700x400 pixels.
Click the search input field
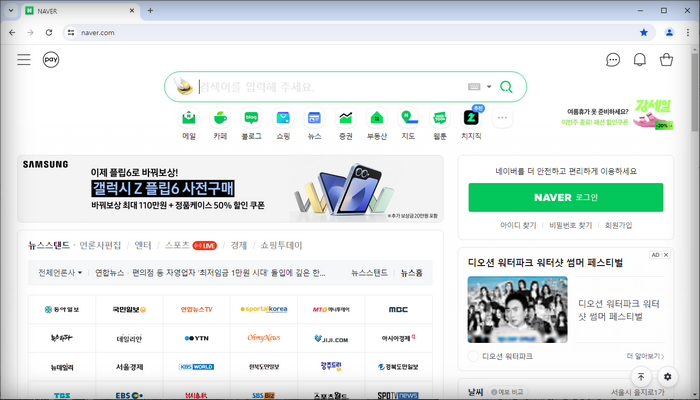coord(330,87)
